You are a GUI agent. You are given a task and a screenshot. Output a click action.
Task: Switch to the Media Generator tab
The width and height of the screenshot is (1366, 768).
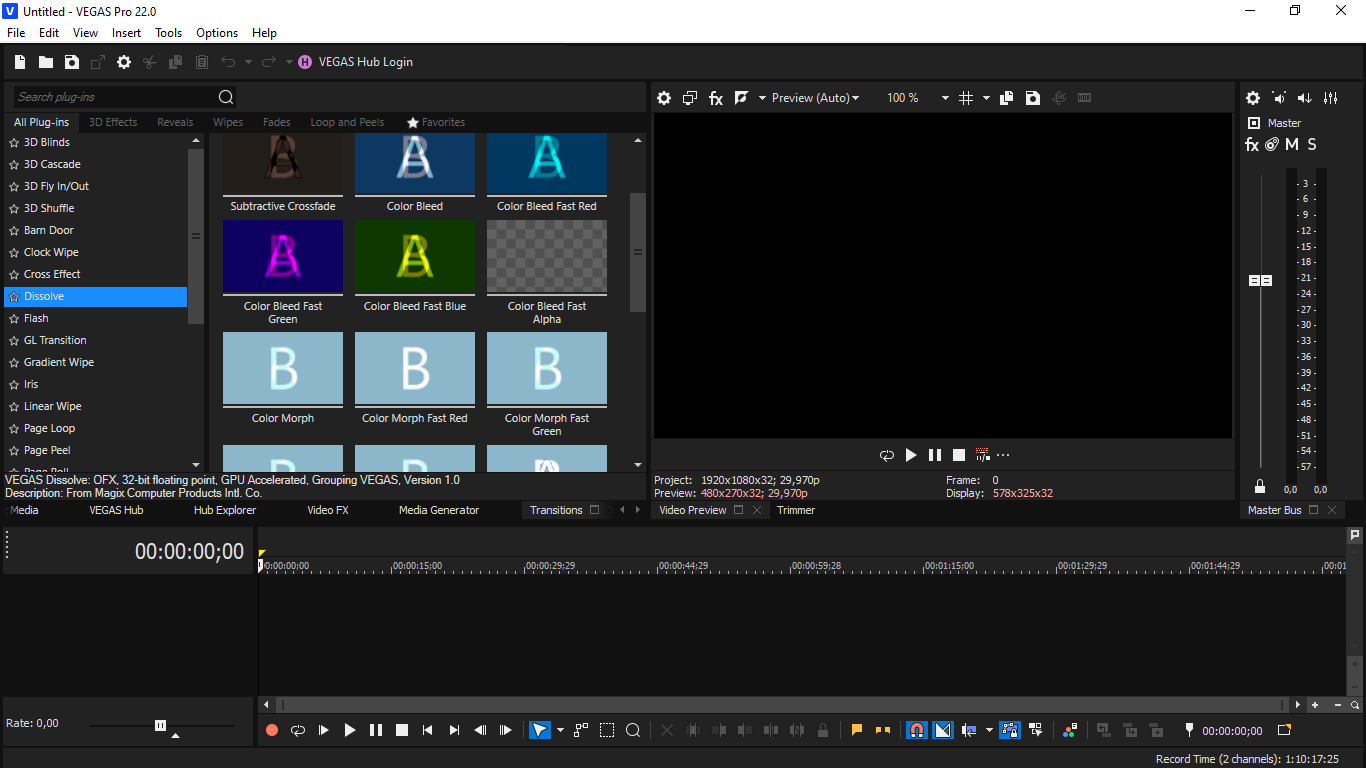tap(439, 510)
